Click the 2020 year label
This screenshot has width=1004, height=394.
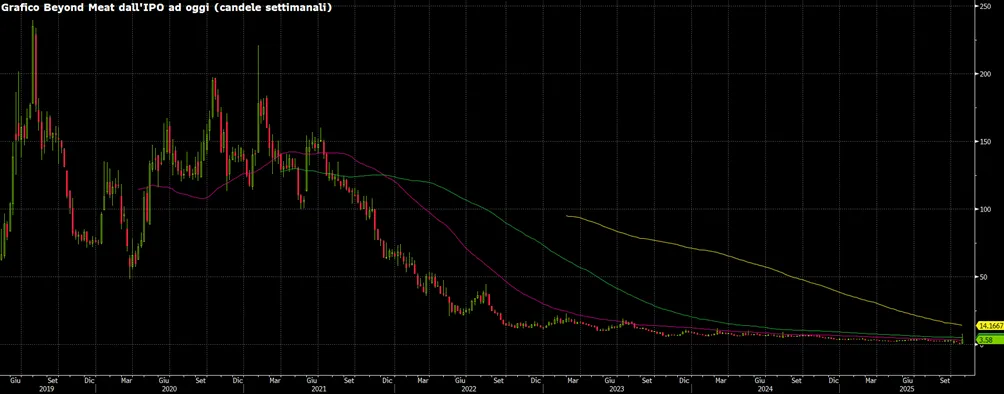[x=170, y=388]
